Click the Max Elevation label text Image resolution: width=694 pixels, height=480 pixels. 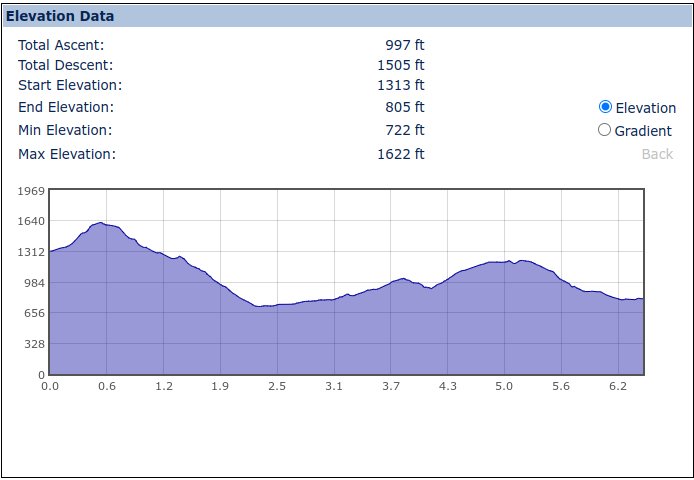click(67, 154)
